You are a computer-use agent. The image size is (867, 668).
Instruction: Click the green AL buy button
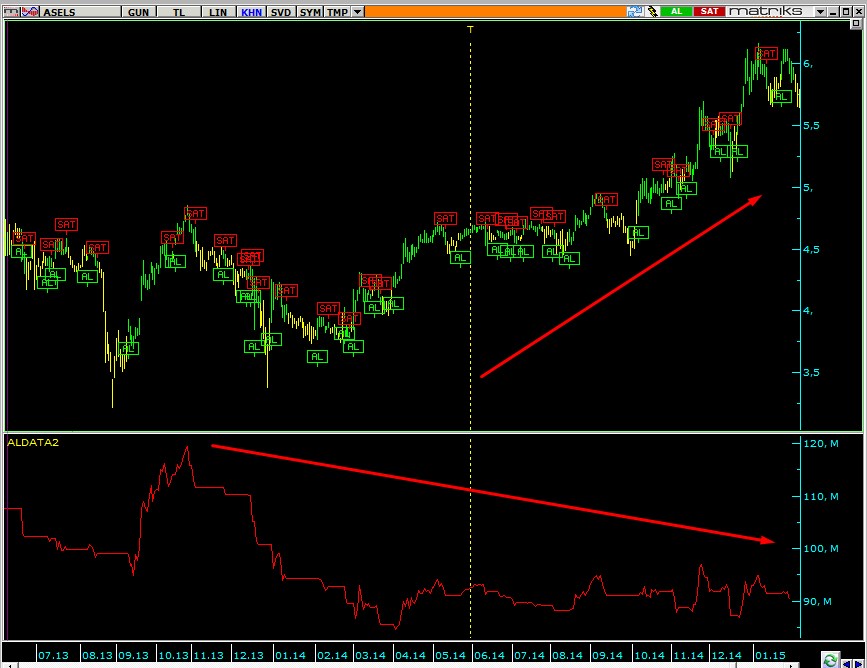[676, 11]
